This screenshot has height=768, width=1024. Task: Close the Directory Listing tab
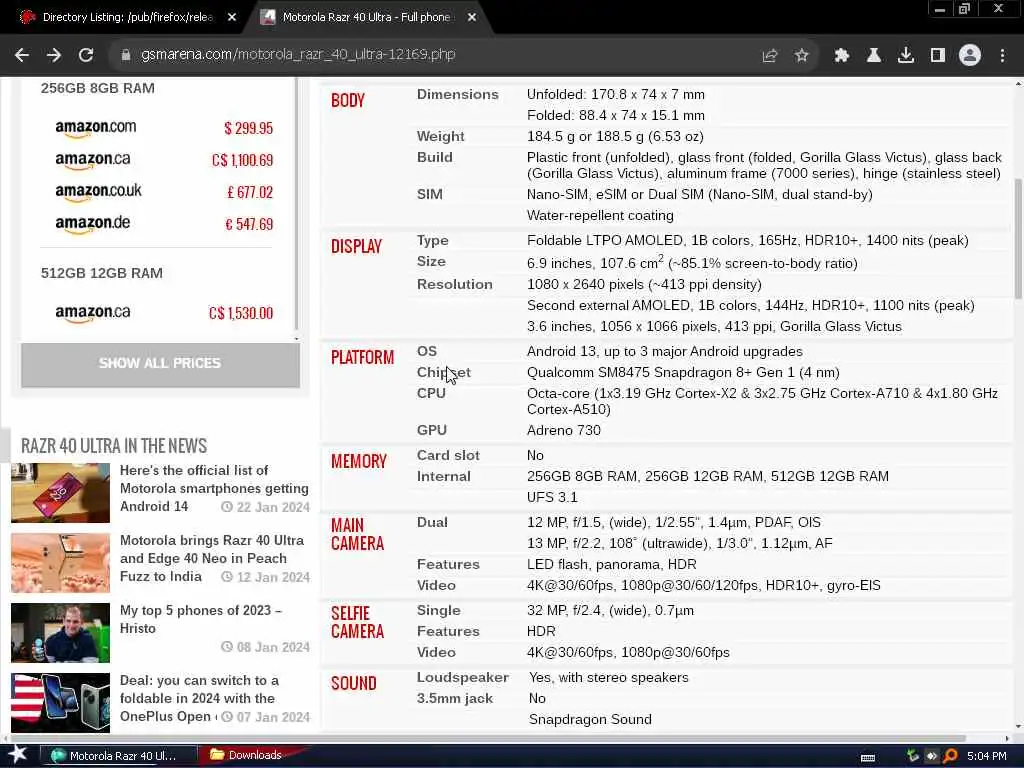point(232,18)
